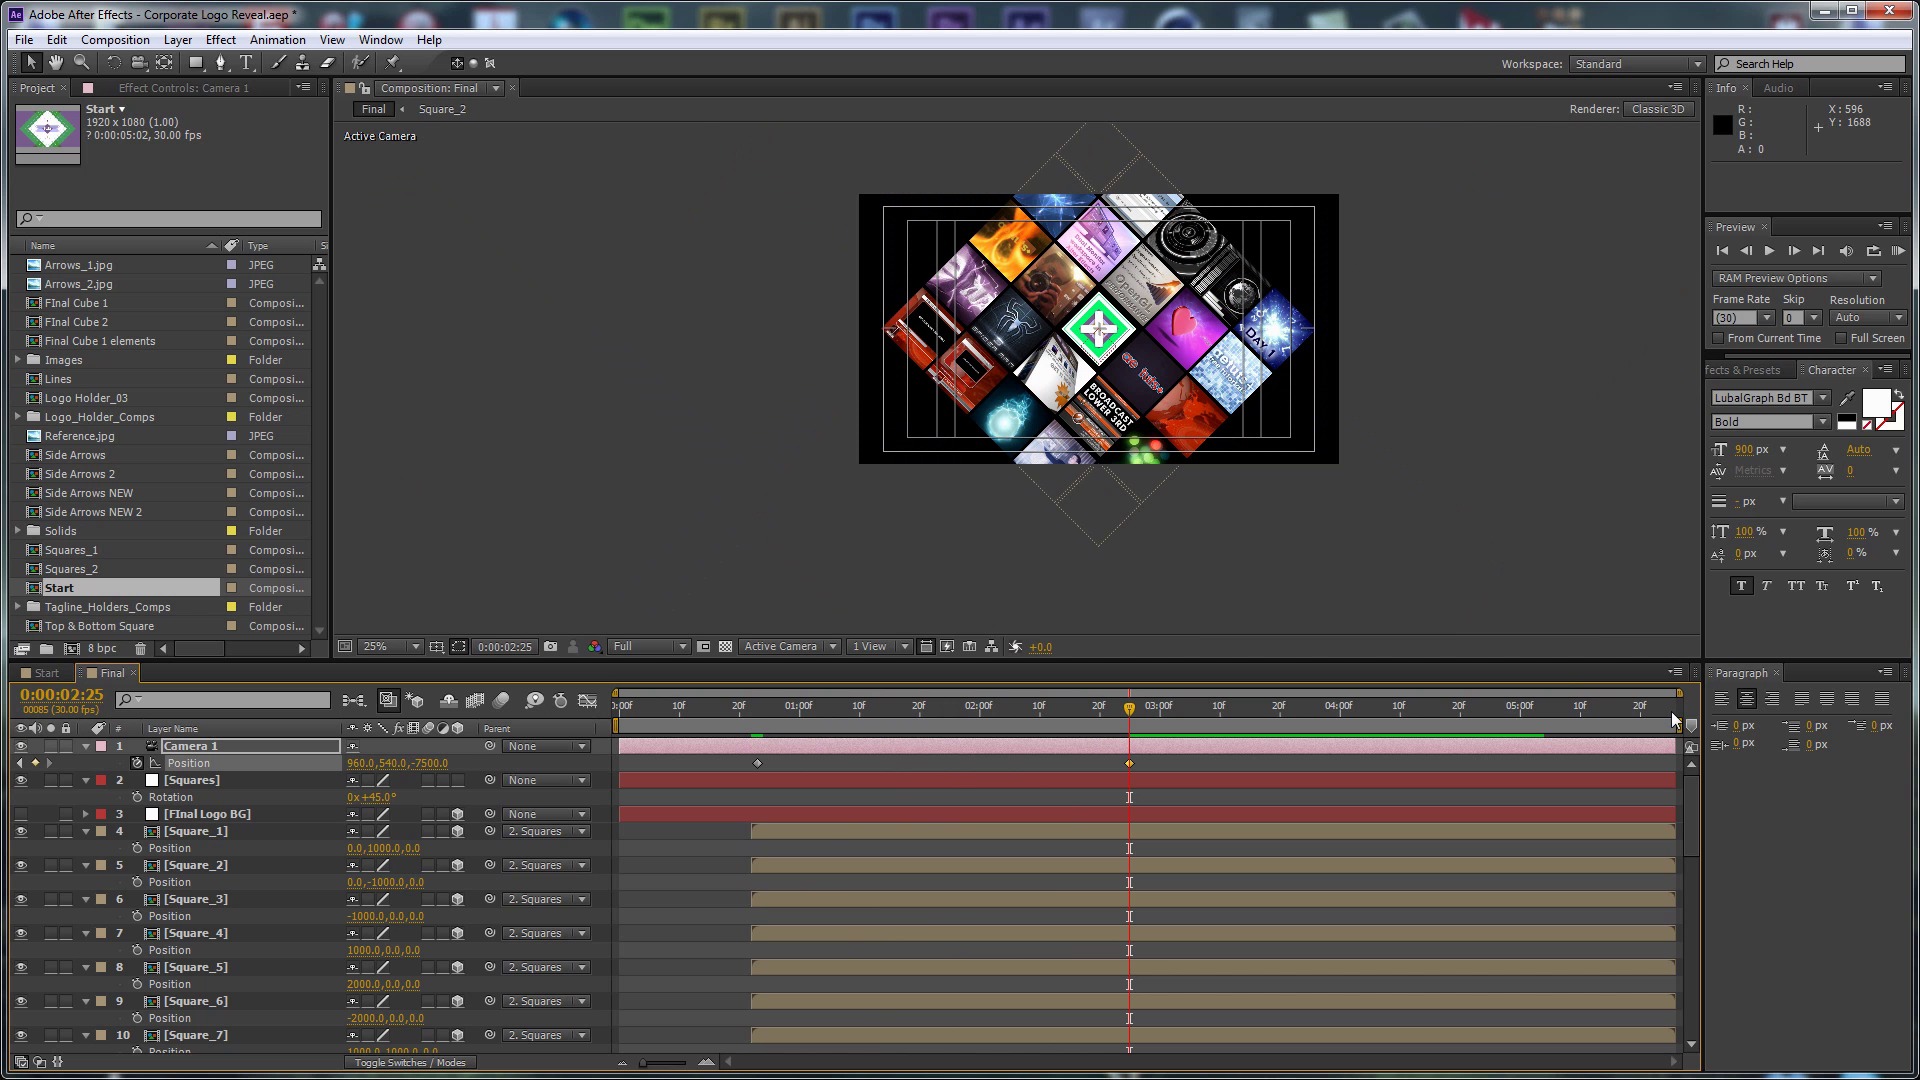Image resolution: width=1920 pixels, height=1080 pixels.
Task: Select the Roto Brush tool
Action: [x=361, y=63]
